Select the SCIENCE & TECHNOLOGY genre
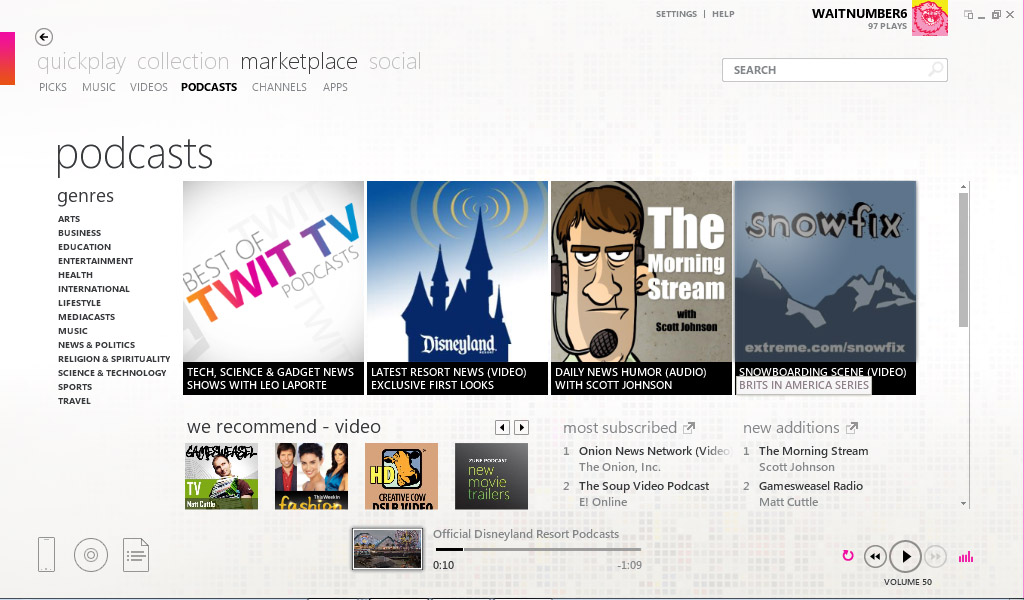Viewport: 1024px width, 600px height. pyautogui.click(x=112, y=373)
